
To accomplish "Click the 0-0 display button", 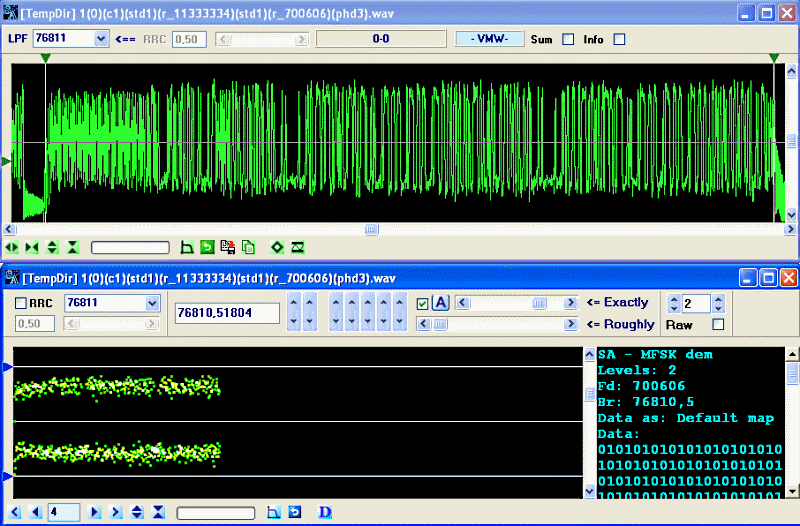I will [380, 39].
